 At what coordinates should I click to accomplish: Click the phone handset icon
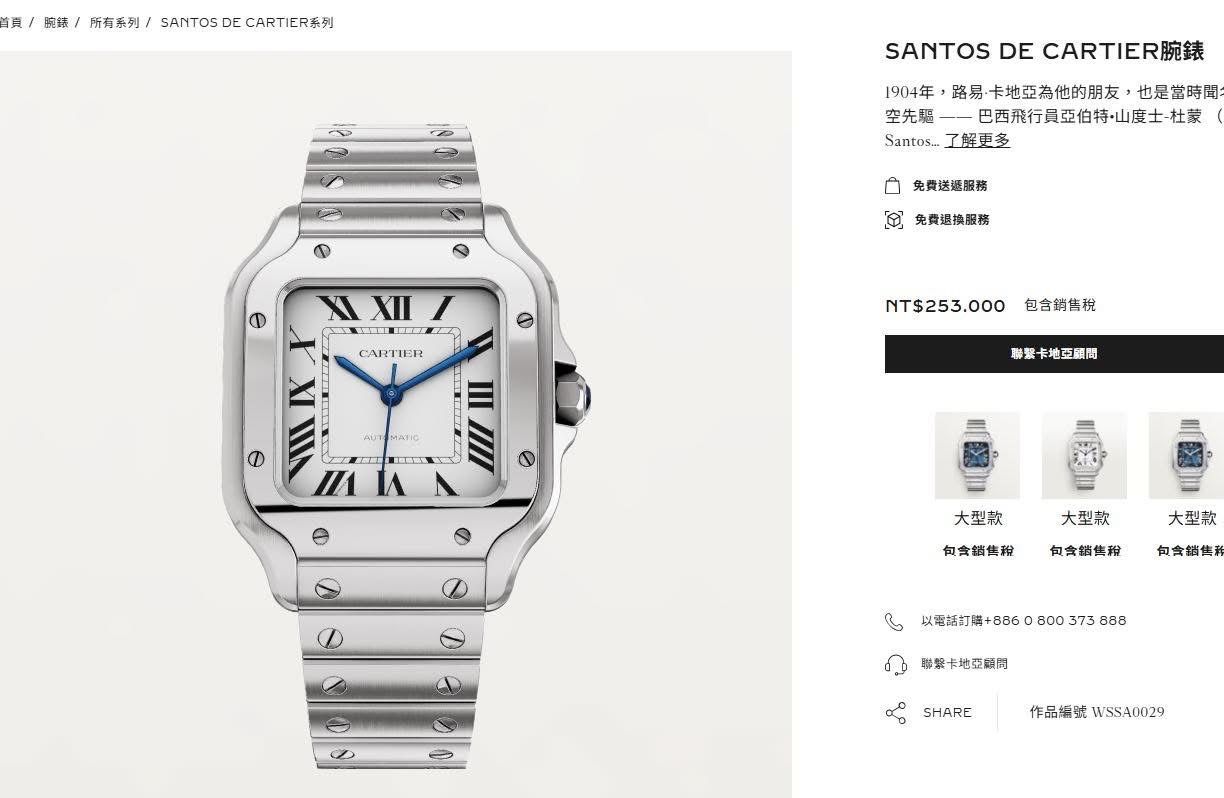click(x=894, y=621)
